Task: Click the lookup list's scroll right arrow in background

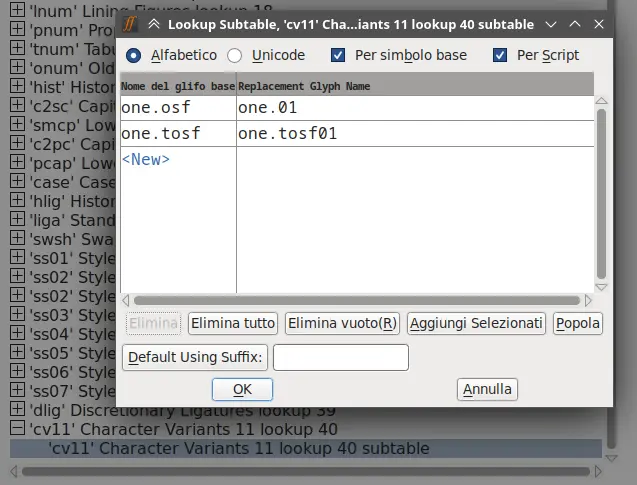Action: coord(598,472)
